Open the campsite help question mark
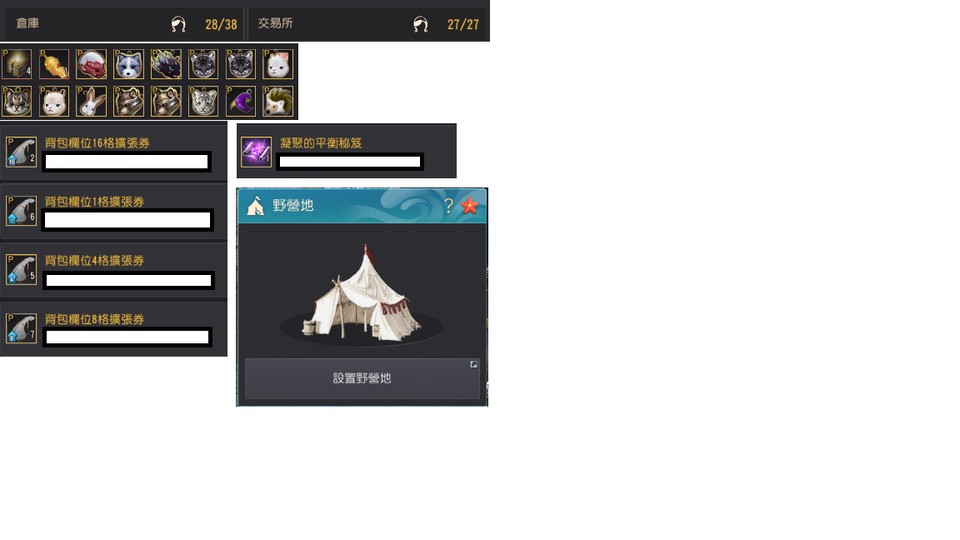960x540 pixels. pos(448,206)
